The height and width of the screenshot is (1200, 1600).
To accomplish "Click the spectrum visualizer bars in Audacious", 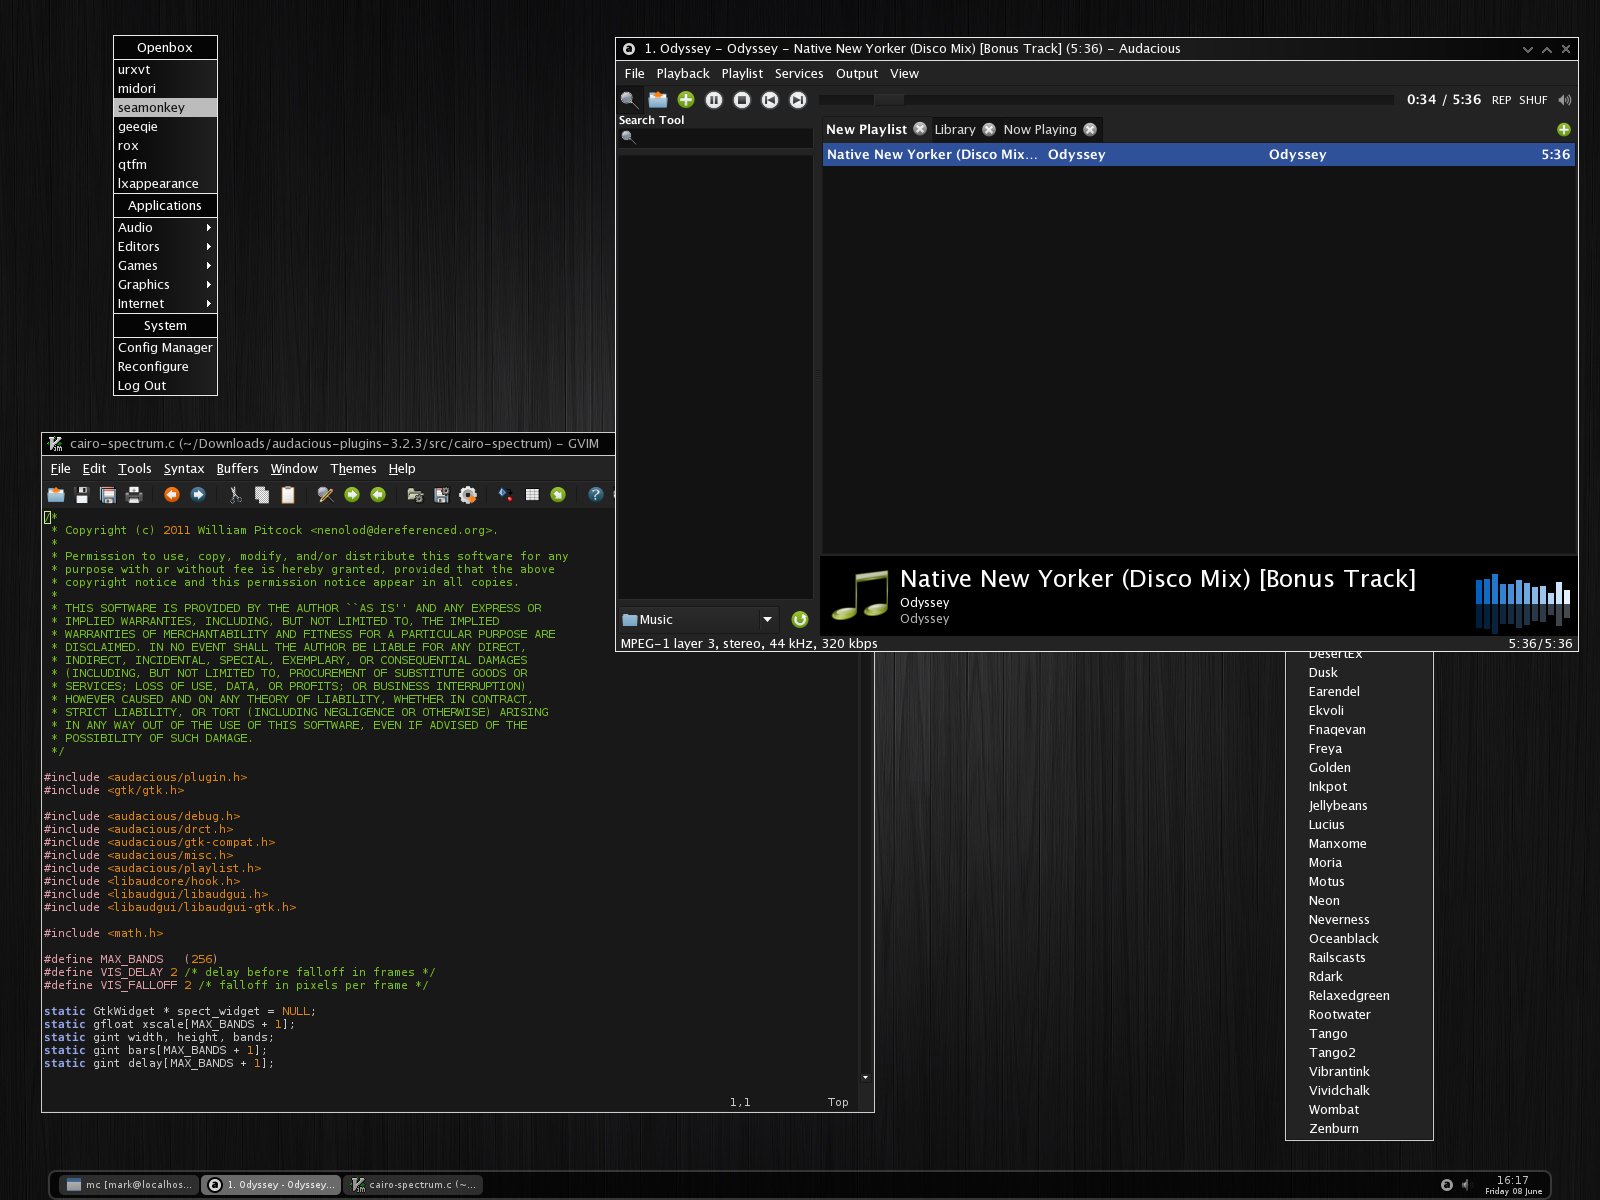I will coord(1523,601).
